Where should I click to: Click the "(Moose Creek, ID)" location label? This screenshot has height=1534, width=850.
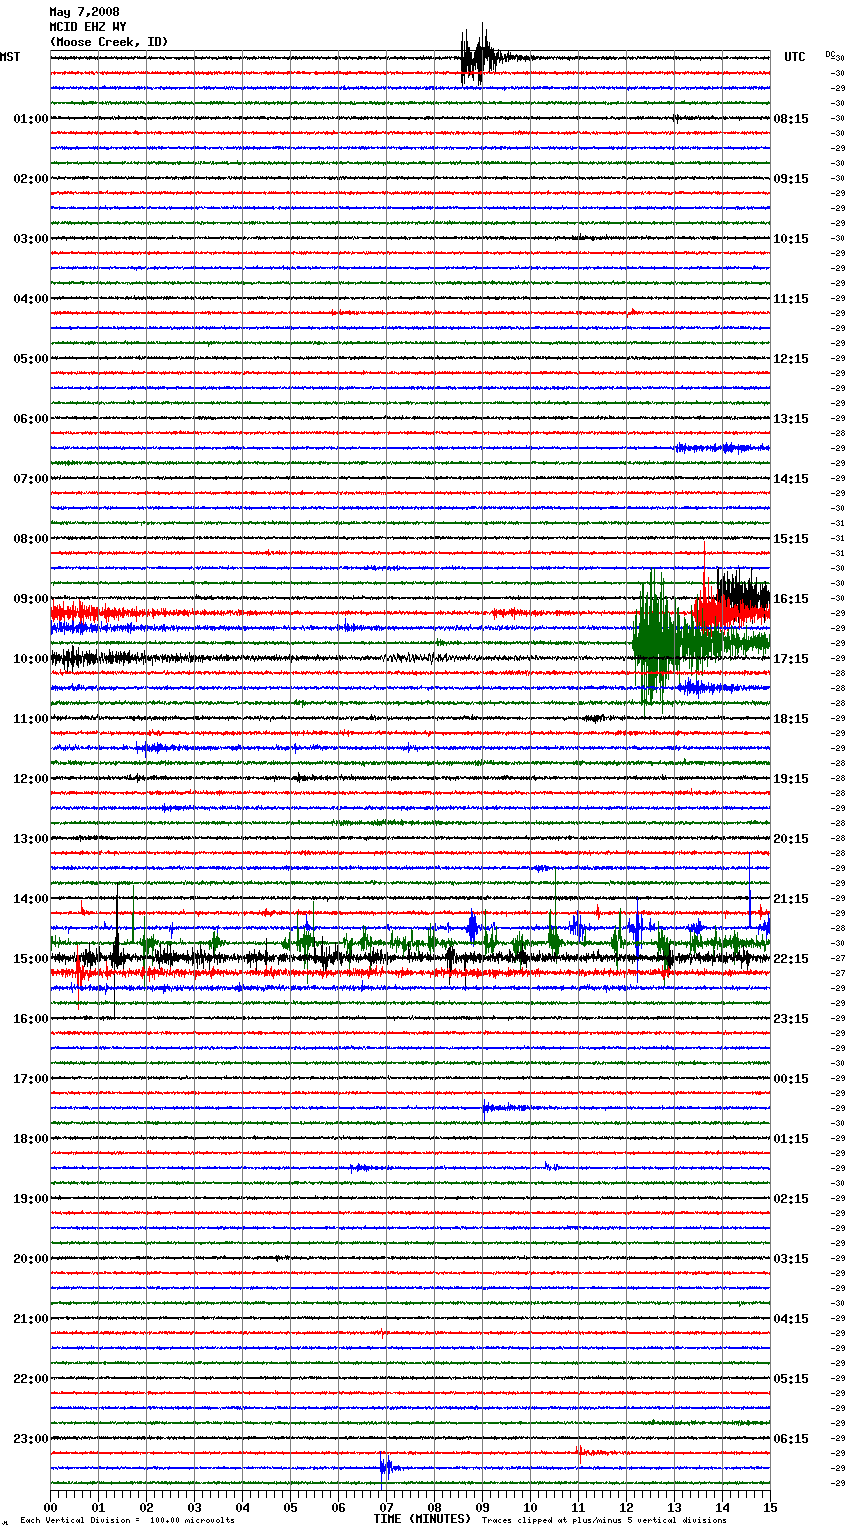point(109,42)
